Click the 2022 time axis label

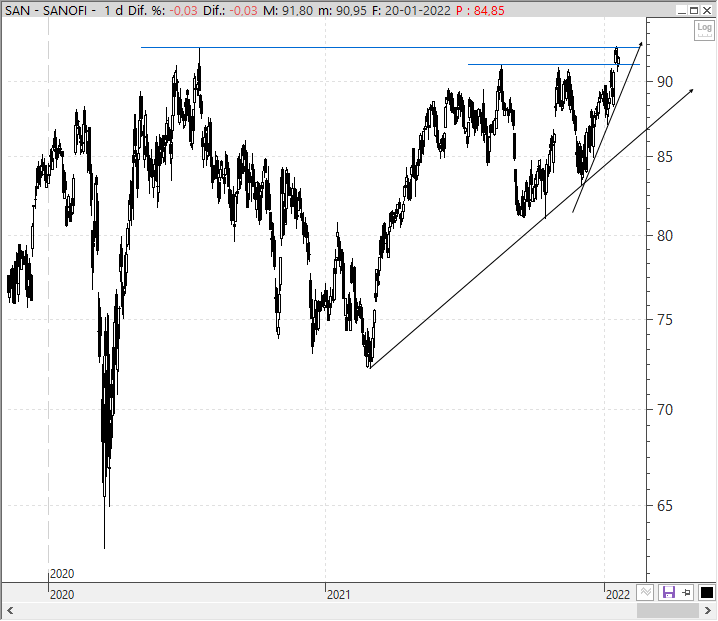[x=618, y=594]
